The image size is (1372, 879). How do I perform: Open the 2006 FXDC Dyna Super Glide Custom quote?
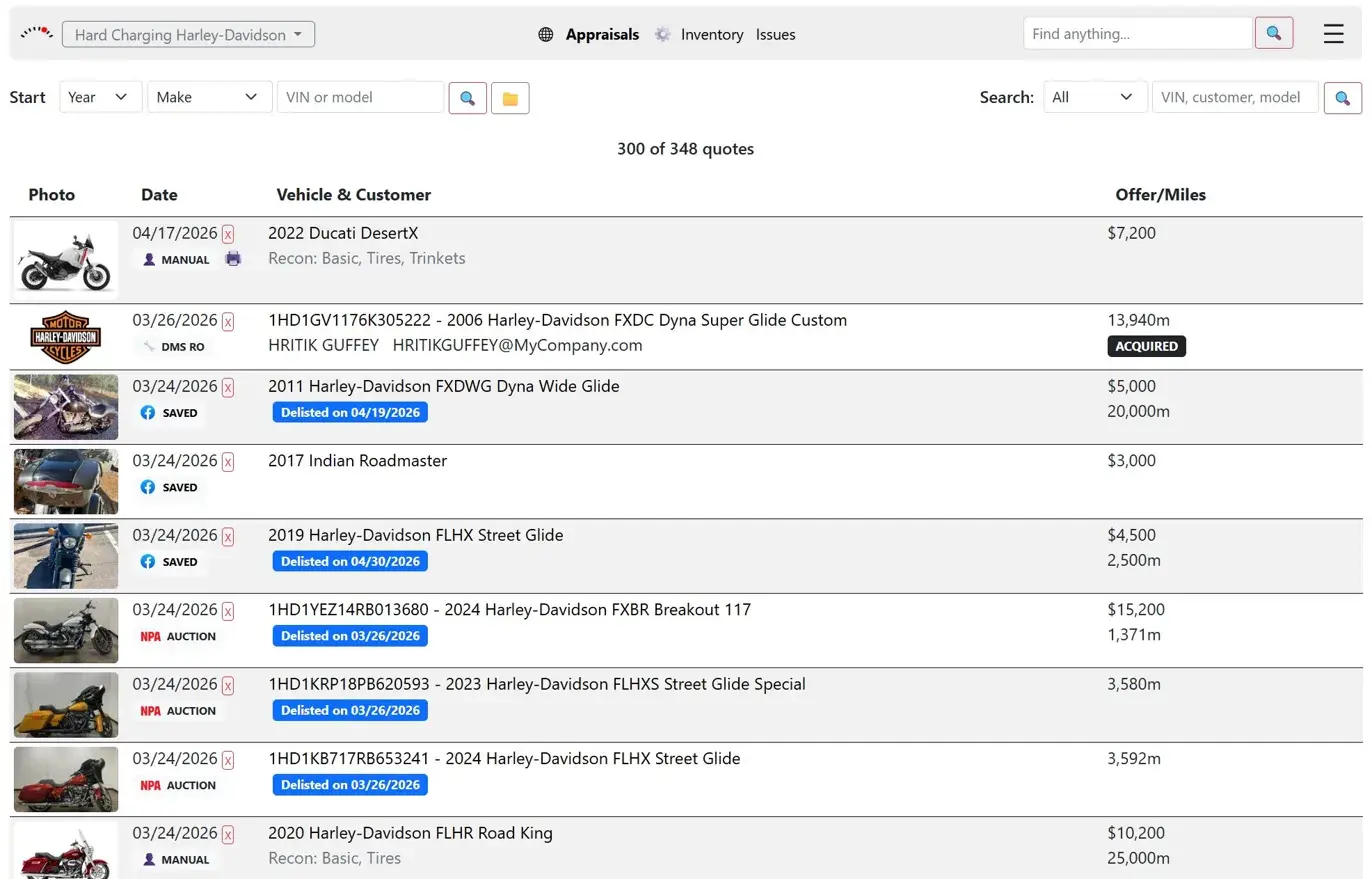tap(557, 320)
